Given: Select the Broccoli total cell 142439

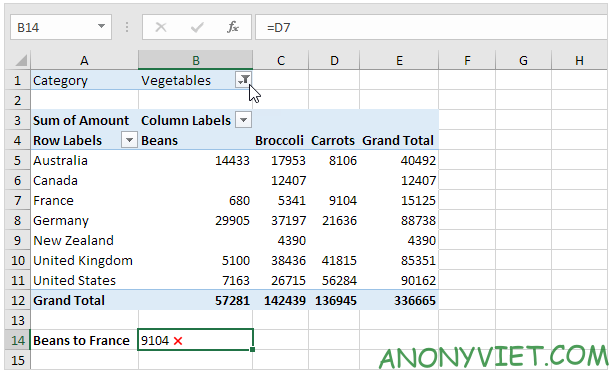Looking at the screenshot, I should (281, 300).
